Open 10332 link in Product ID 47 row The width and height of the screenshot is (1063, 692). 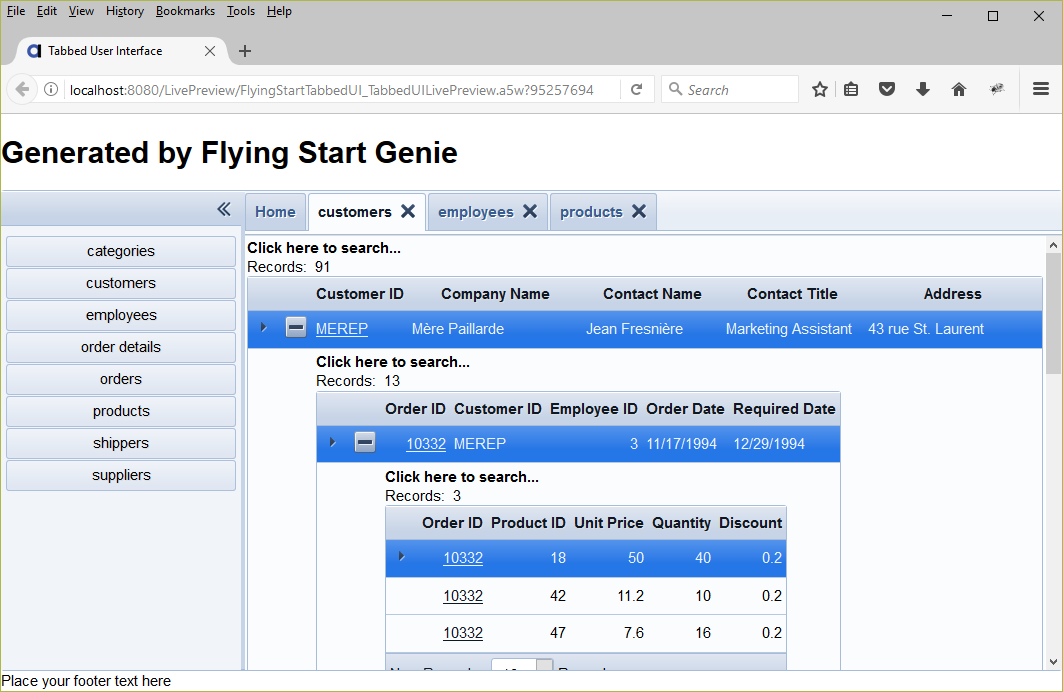(x=463, y=633)
